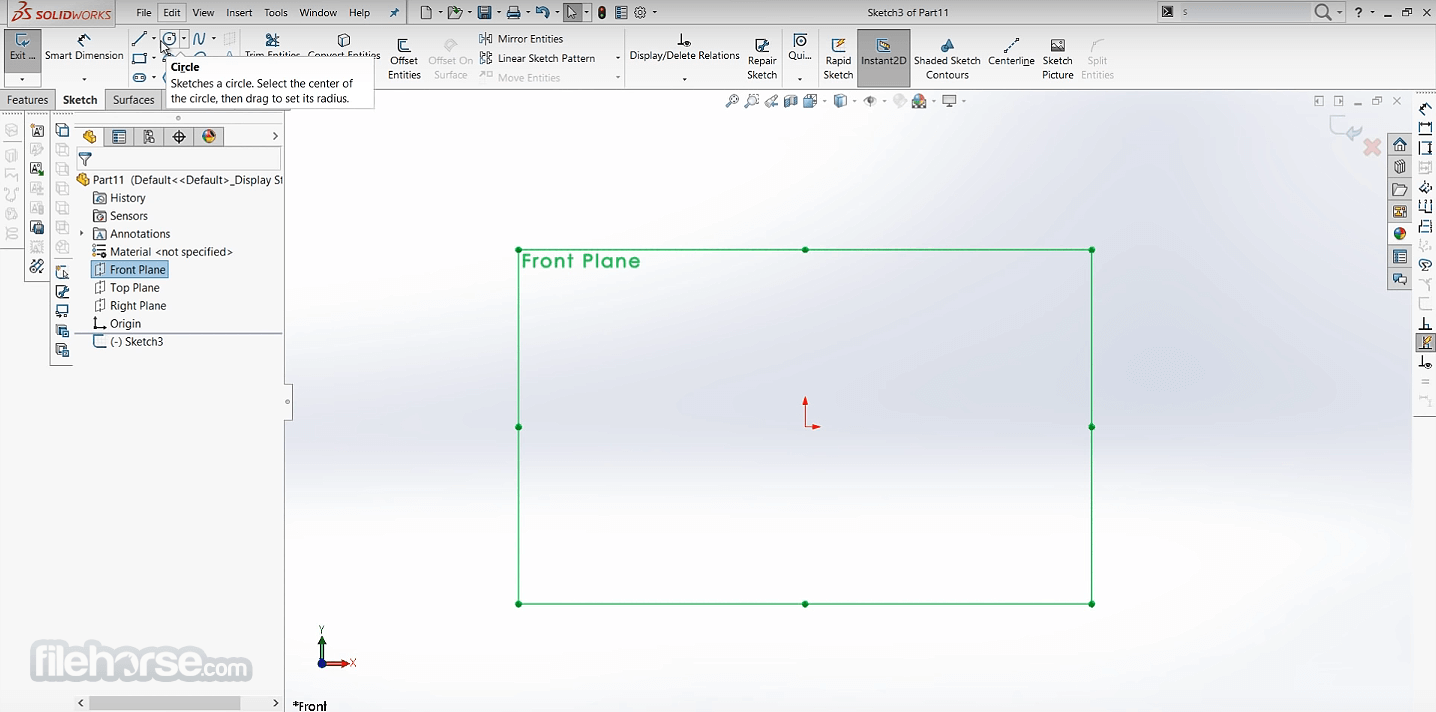Open the DisplayManager tab icon
This screenshot has width=1436, height=712.
coord(209,137)
